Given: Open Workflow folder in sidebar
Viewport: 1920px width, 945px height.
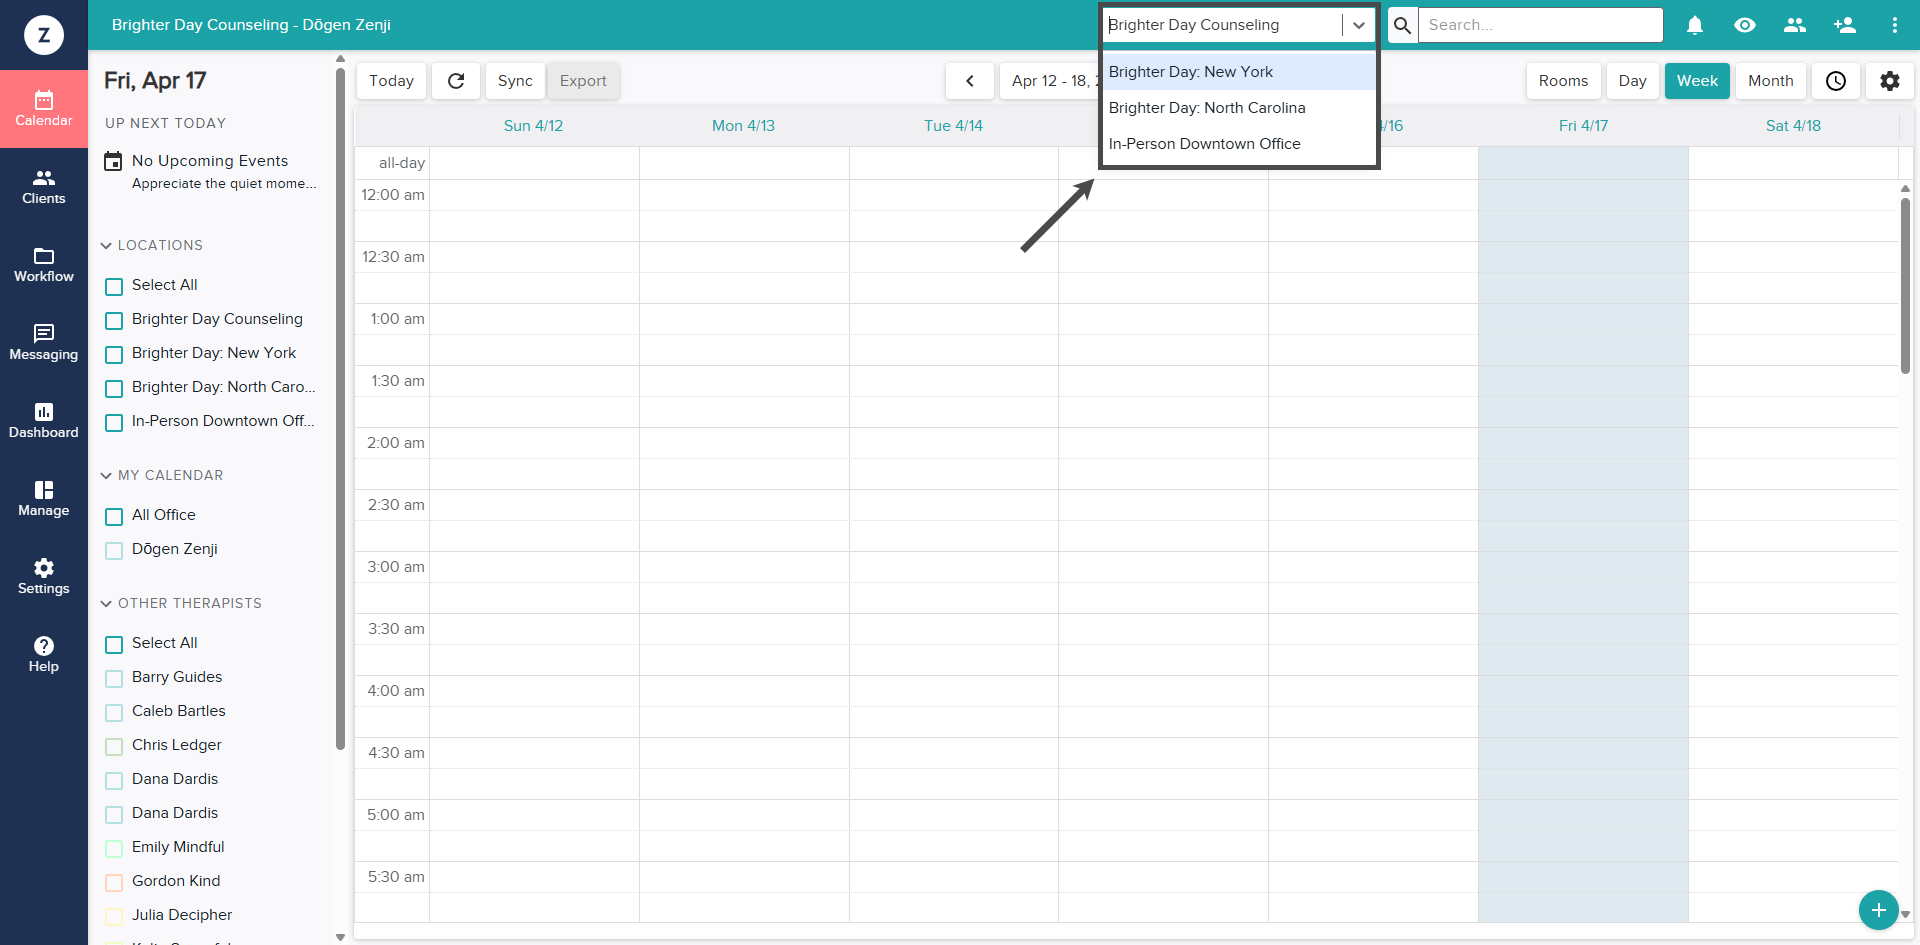Looking at the screenshot, I should pyautogui.click(x=44, y=265).
